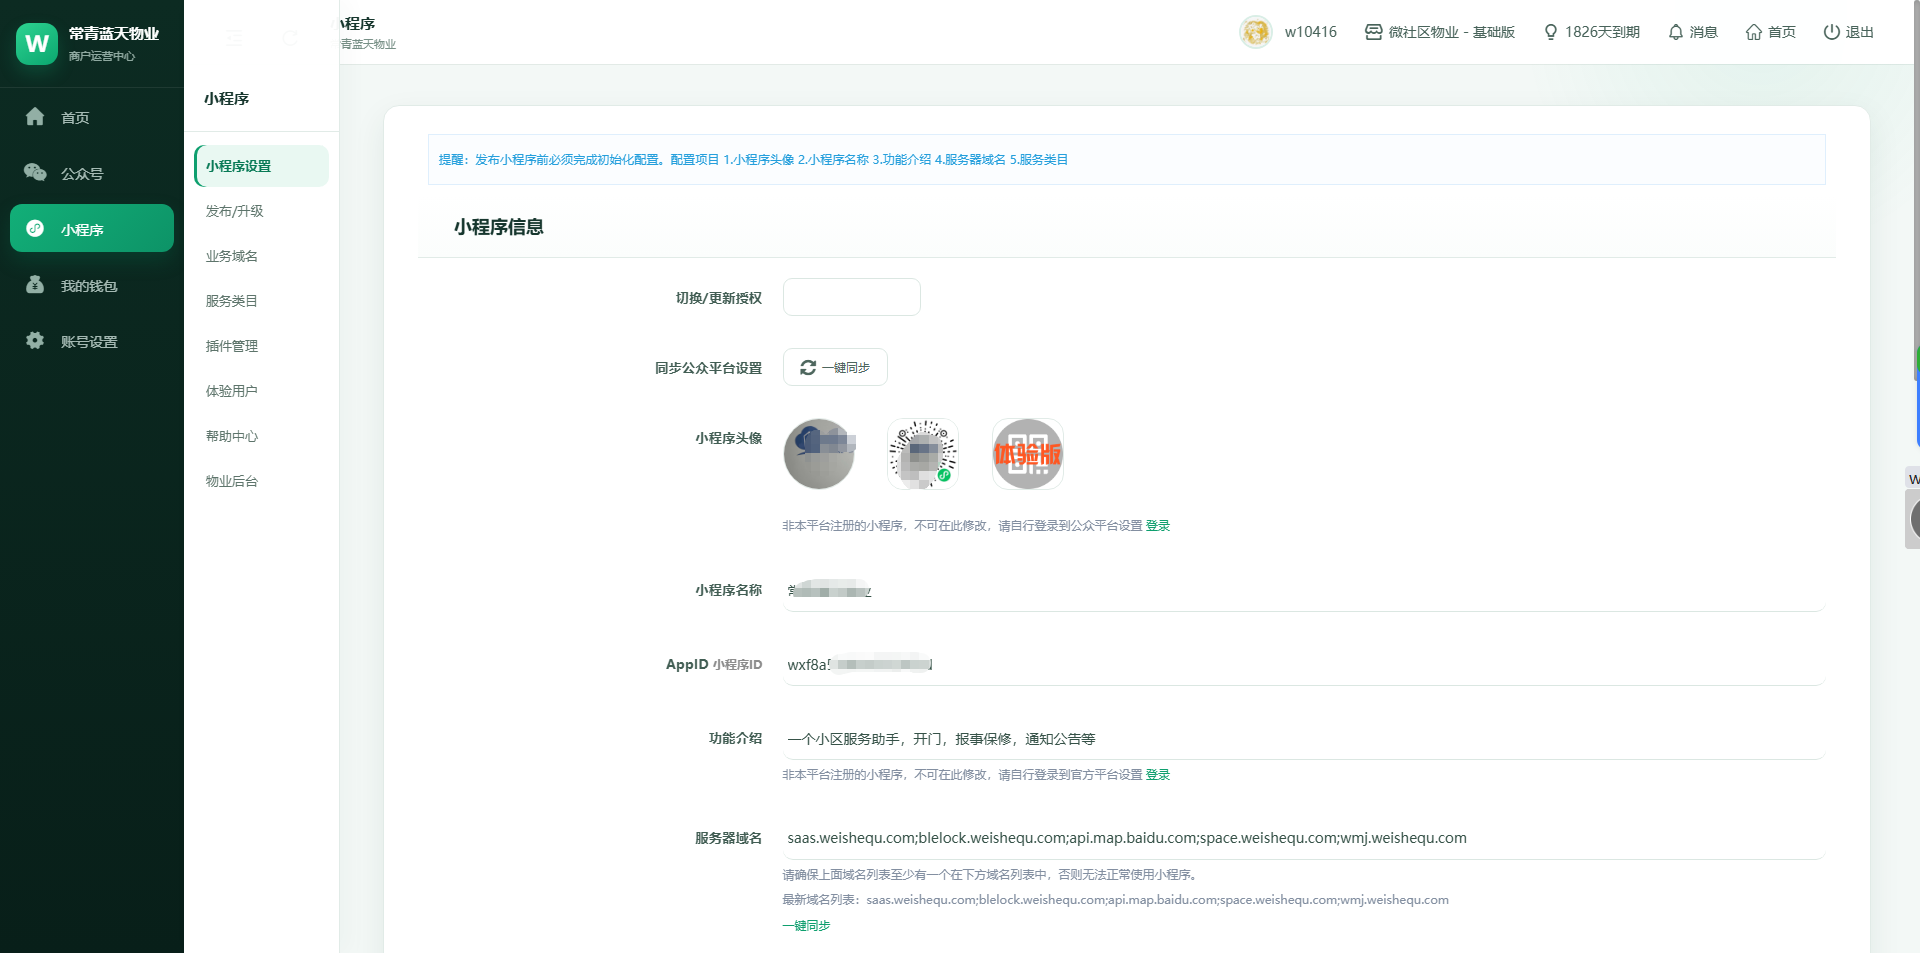Click the sync arrows icon on 一键同步 button

pos(808,368)
